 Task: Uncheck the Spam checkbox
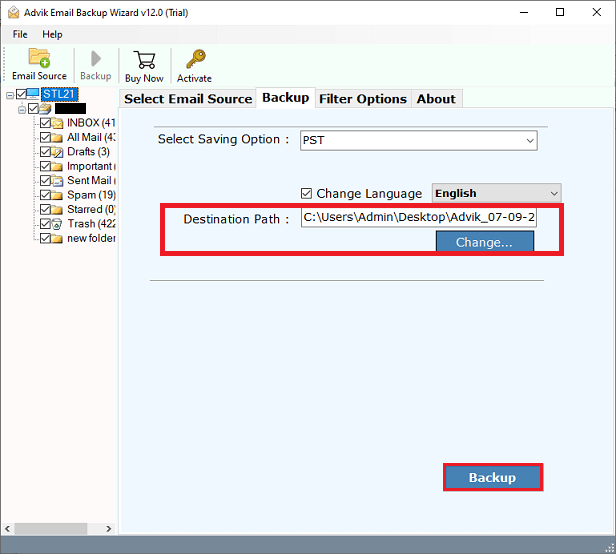click(x=45, y=195)
